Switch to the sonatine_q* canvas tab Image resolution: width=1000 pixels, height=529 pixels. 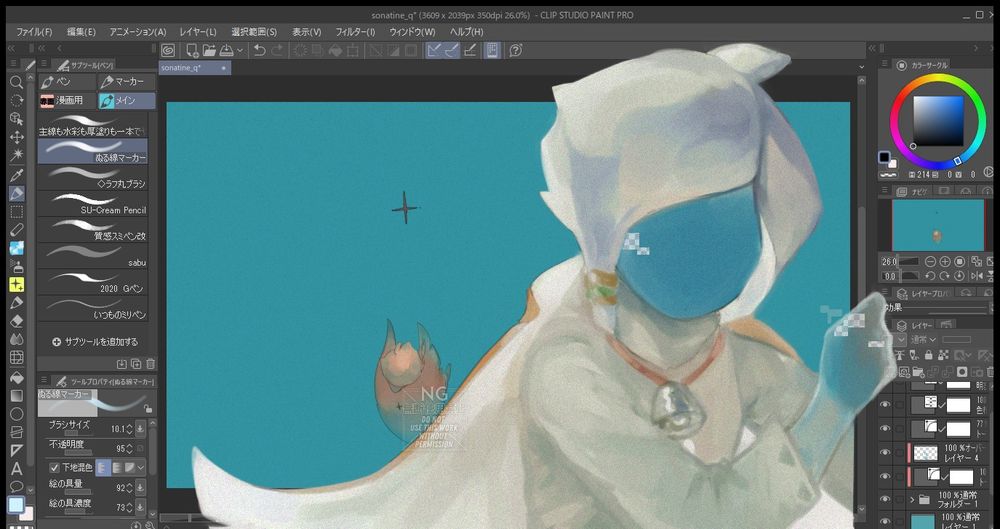tap(195, 68)
